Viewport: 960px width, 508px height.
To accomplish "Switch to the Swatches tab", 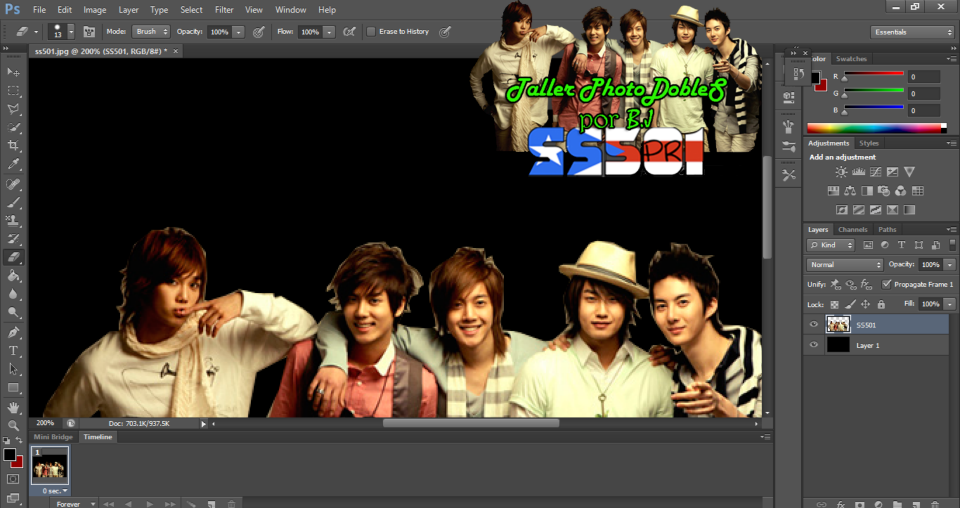I will click(851, 59).
